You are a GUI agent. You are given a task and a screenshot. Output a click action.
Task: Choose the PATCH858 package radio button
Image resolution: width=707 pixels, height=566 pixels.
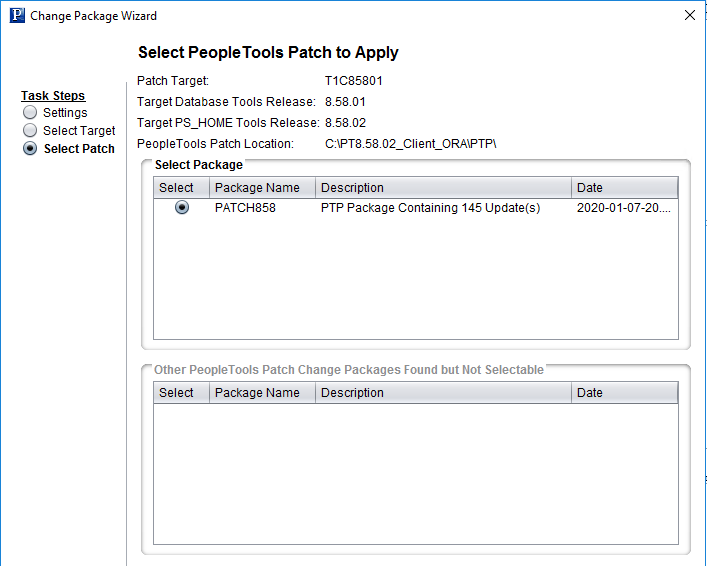click(x=182, y=207)
